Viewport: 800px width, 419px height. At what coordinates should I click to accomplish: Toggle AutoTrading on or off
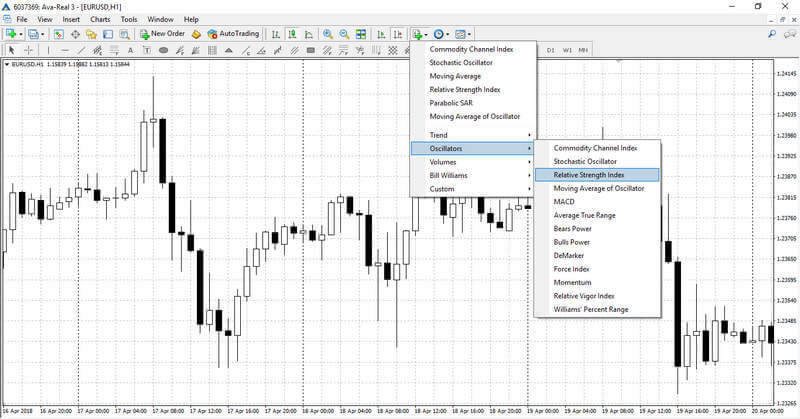coord(233,34)
